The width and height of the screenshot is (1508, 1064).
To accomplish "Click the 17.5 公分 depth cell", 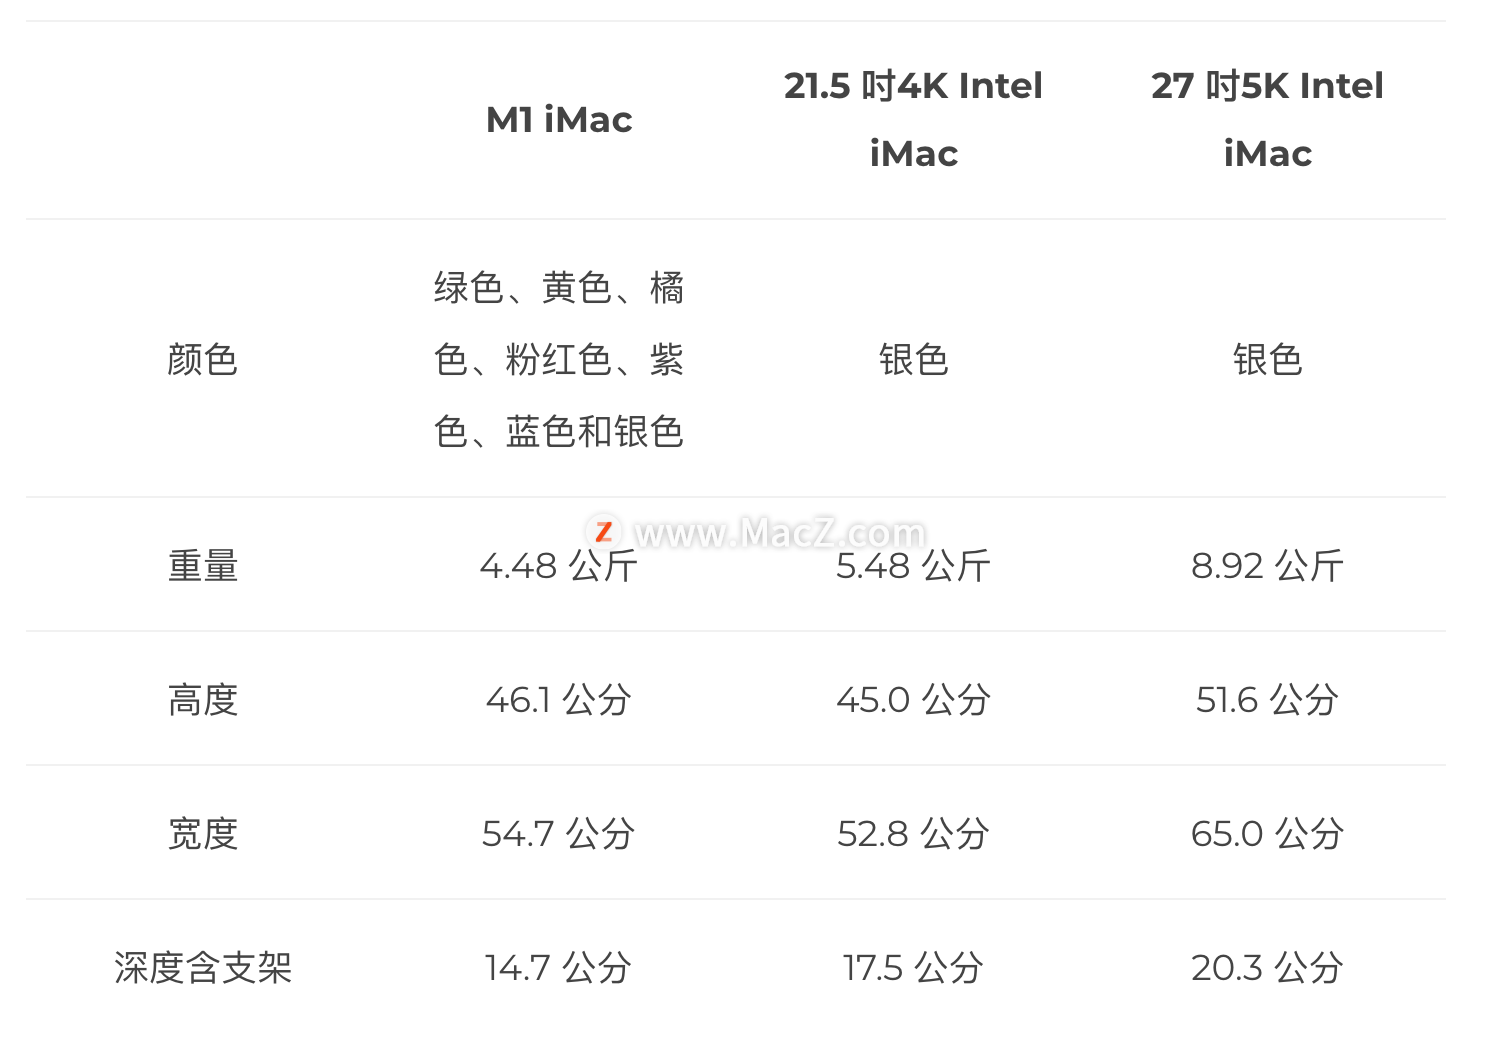I will tap(913, 968).
